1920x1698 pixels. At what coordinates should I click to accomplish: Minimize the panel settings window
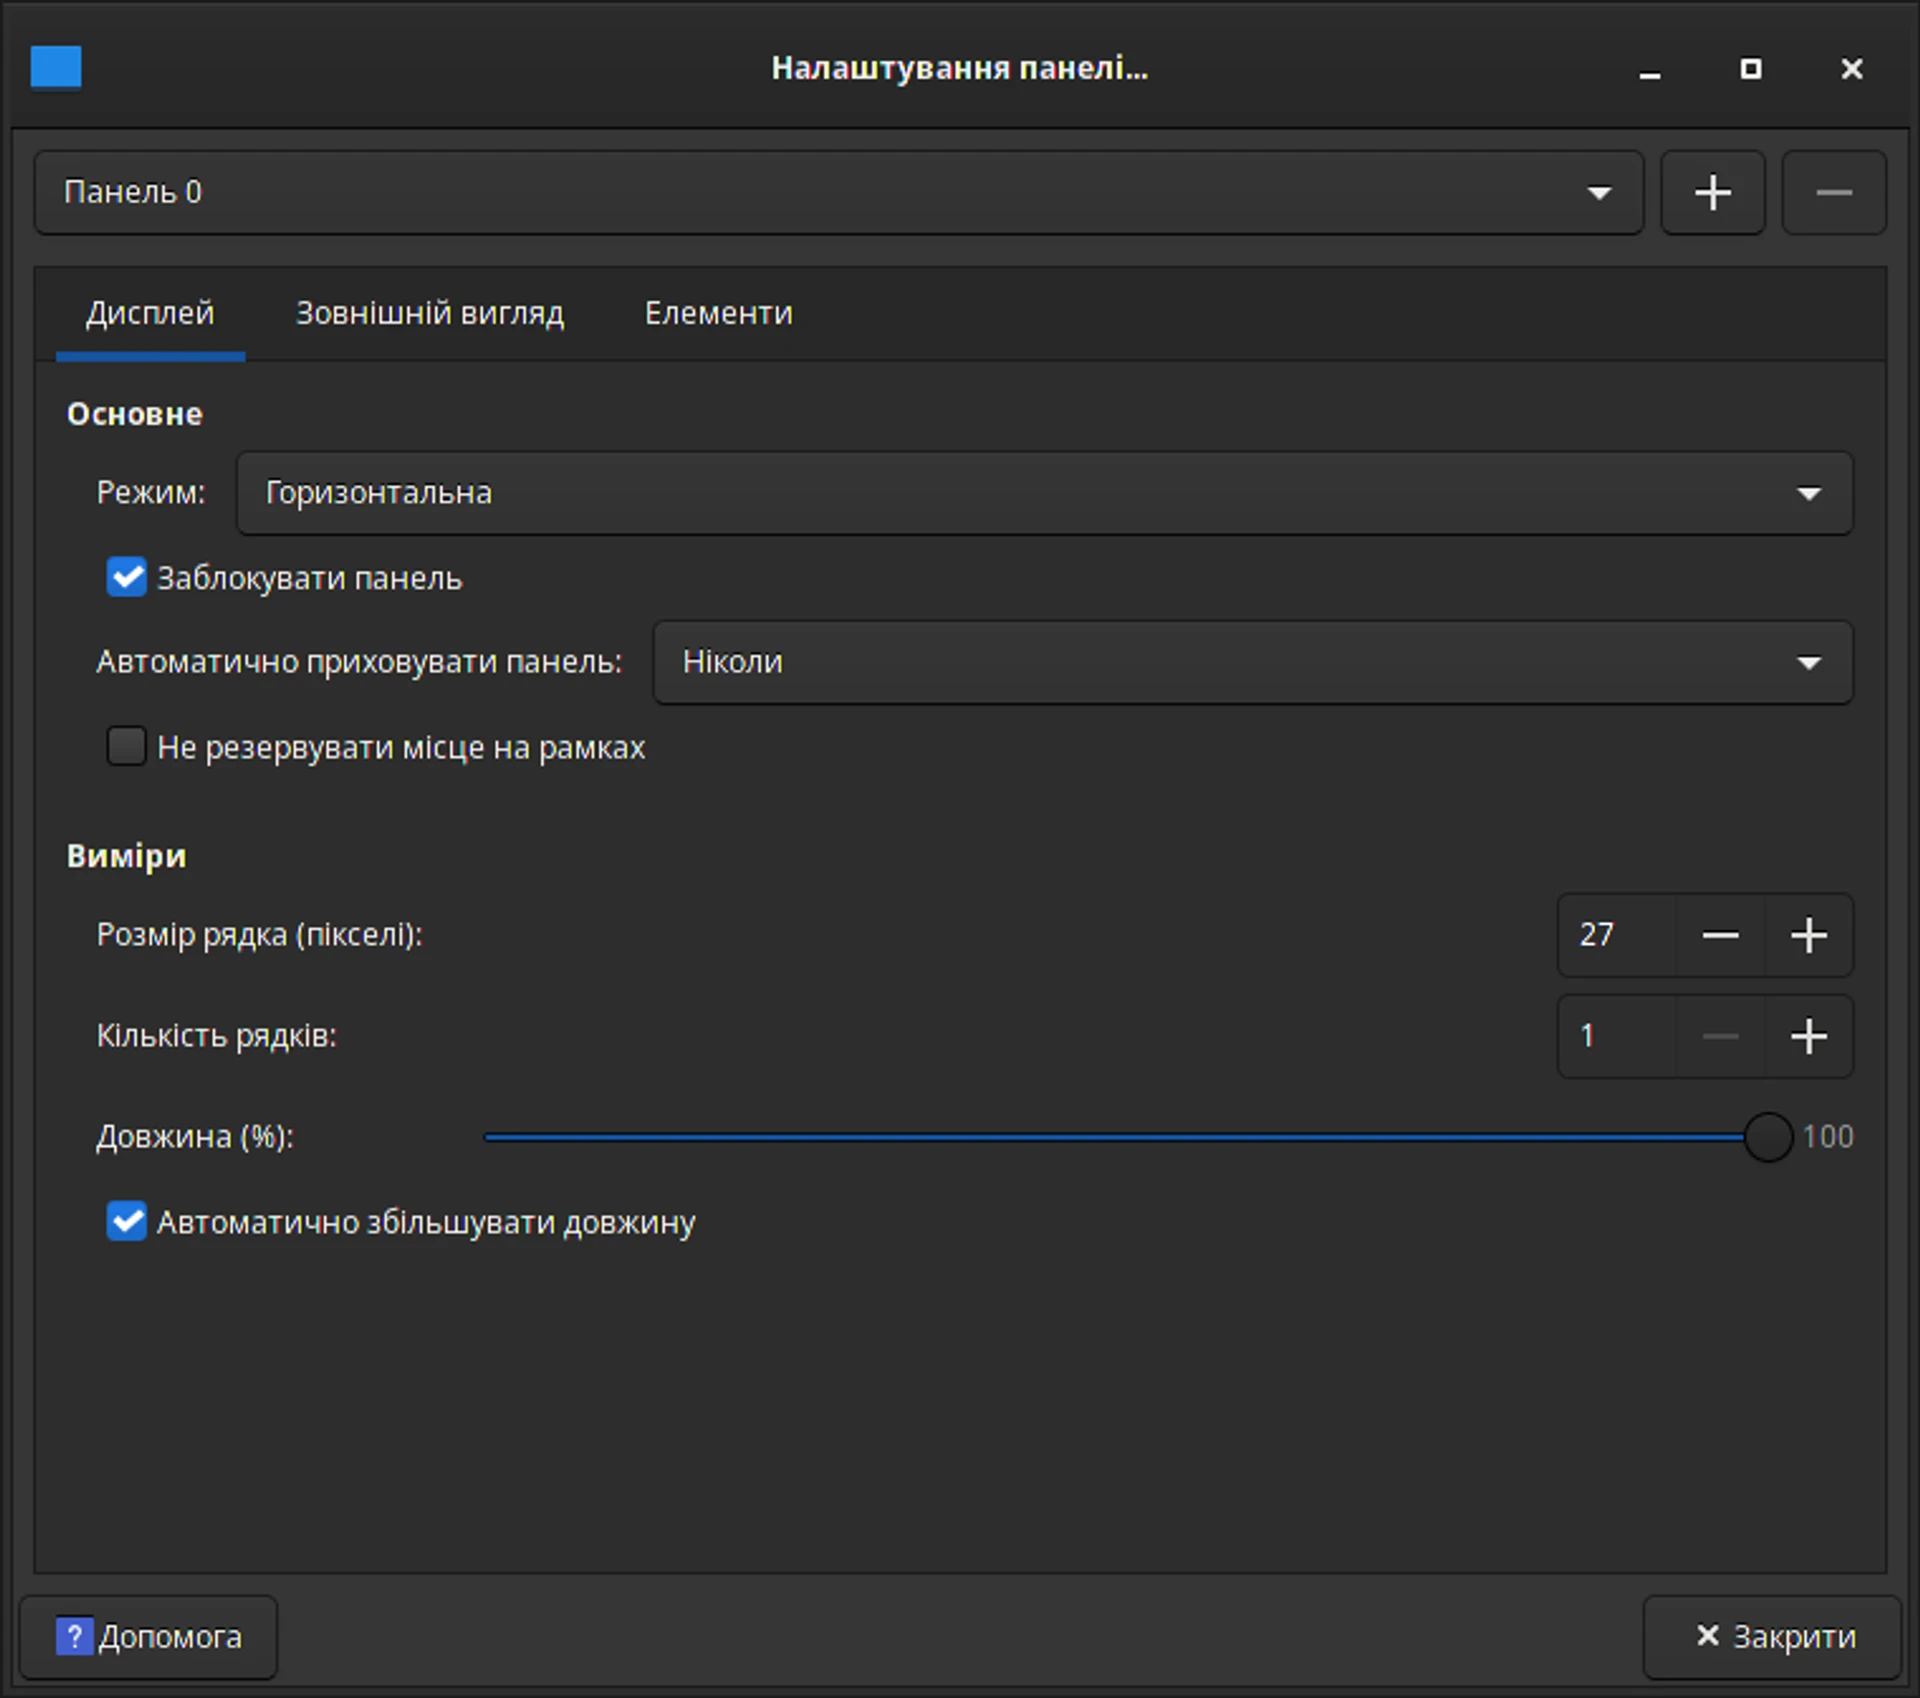(1650, 68)
